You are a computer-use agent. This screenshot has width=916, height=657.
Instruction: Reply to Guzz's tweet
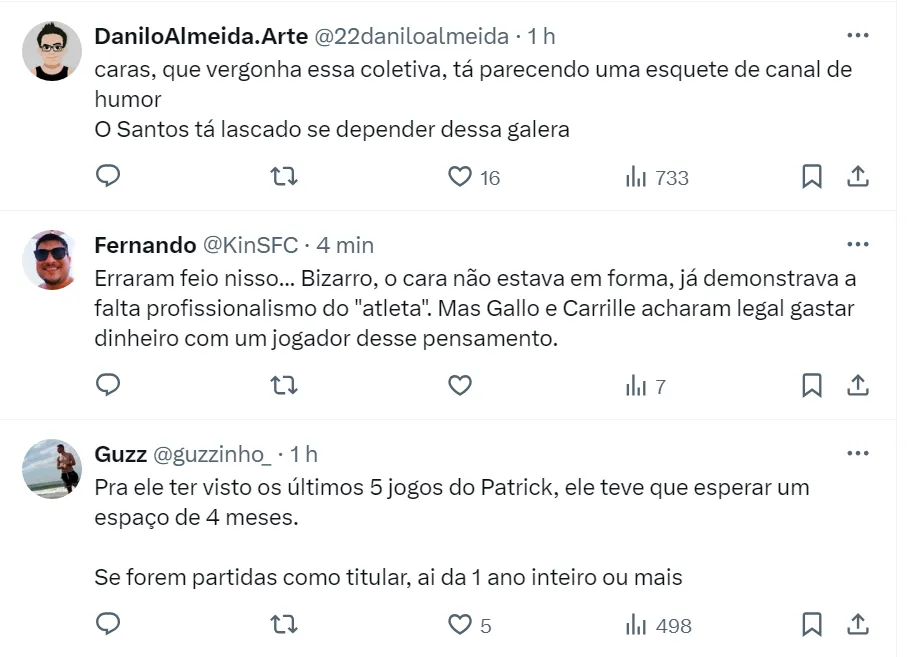tap(108, 625)
